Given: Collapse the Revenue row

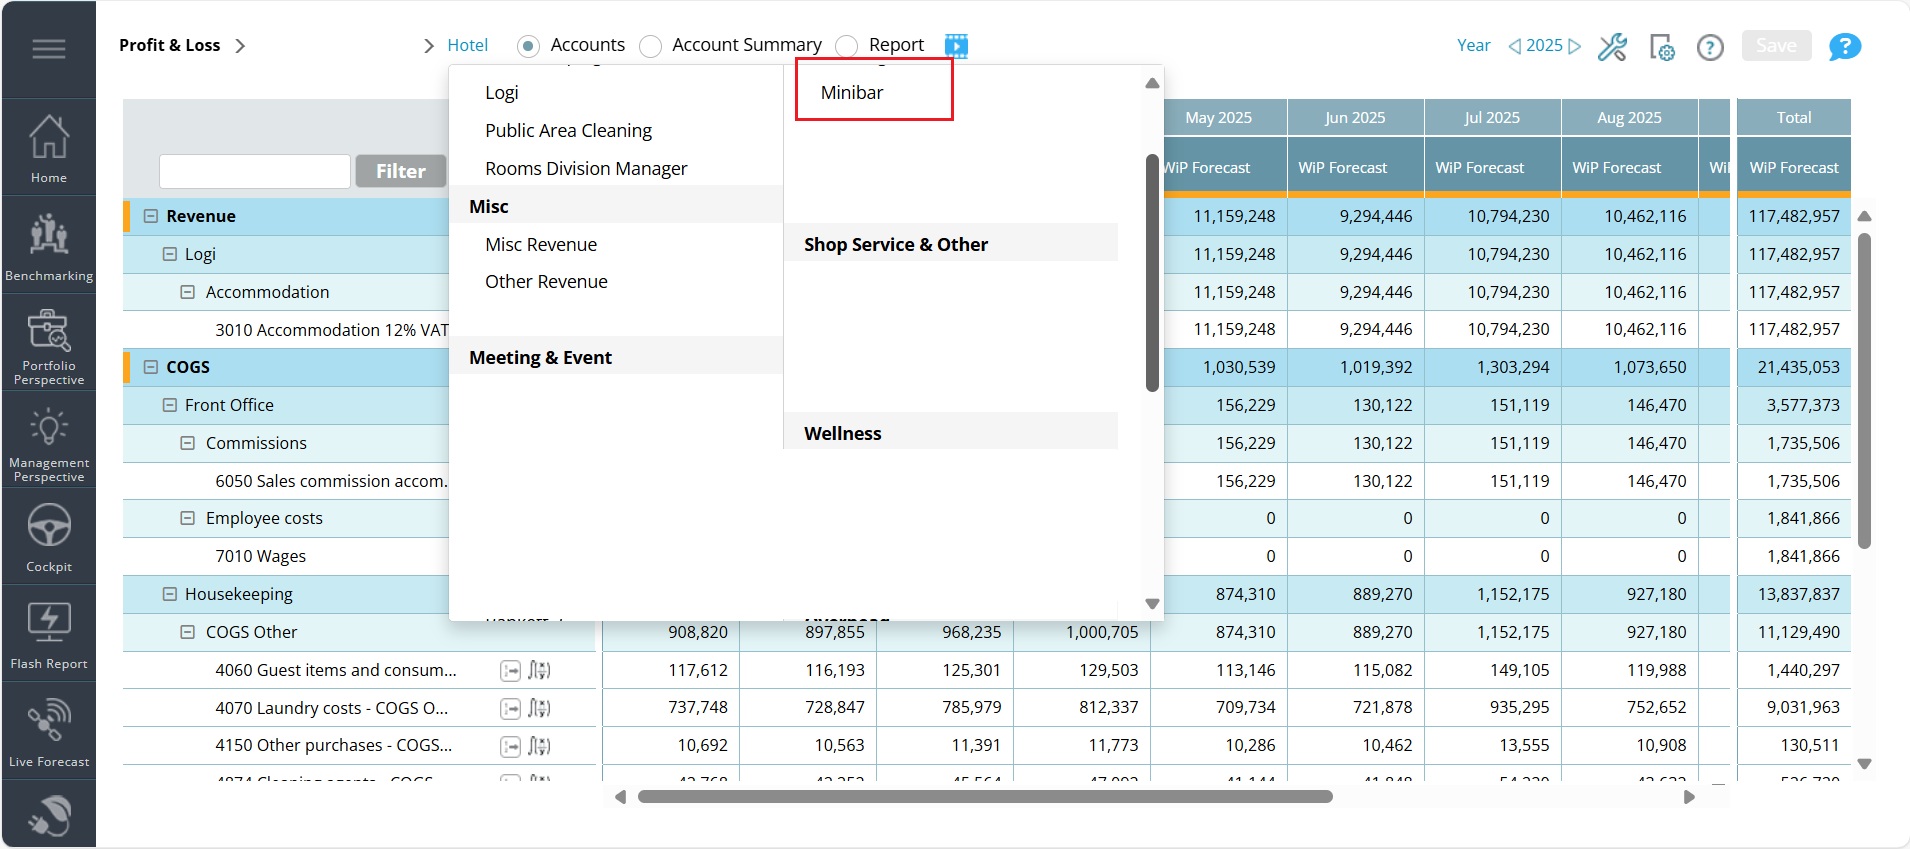Looking at the screenshot, I should [151, 216].
